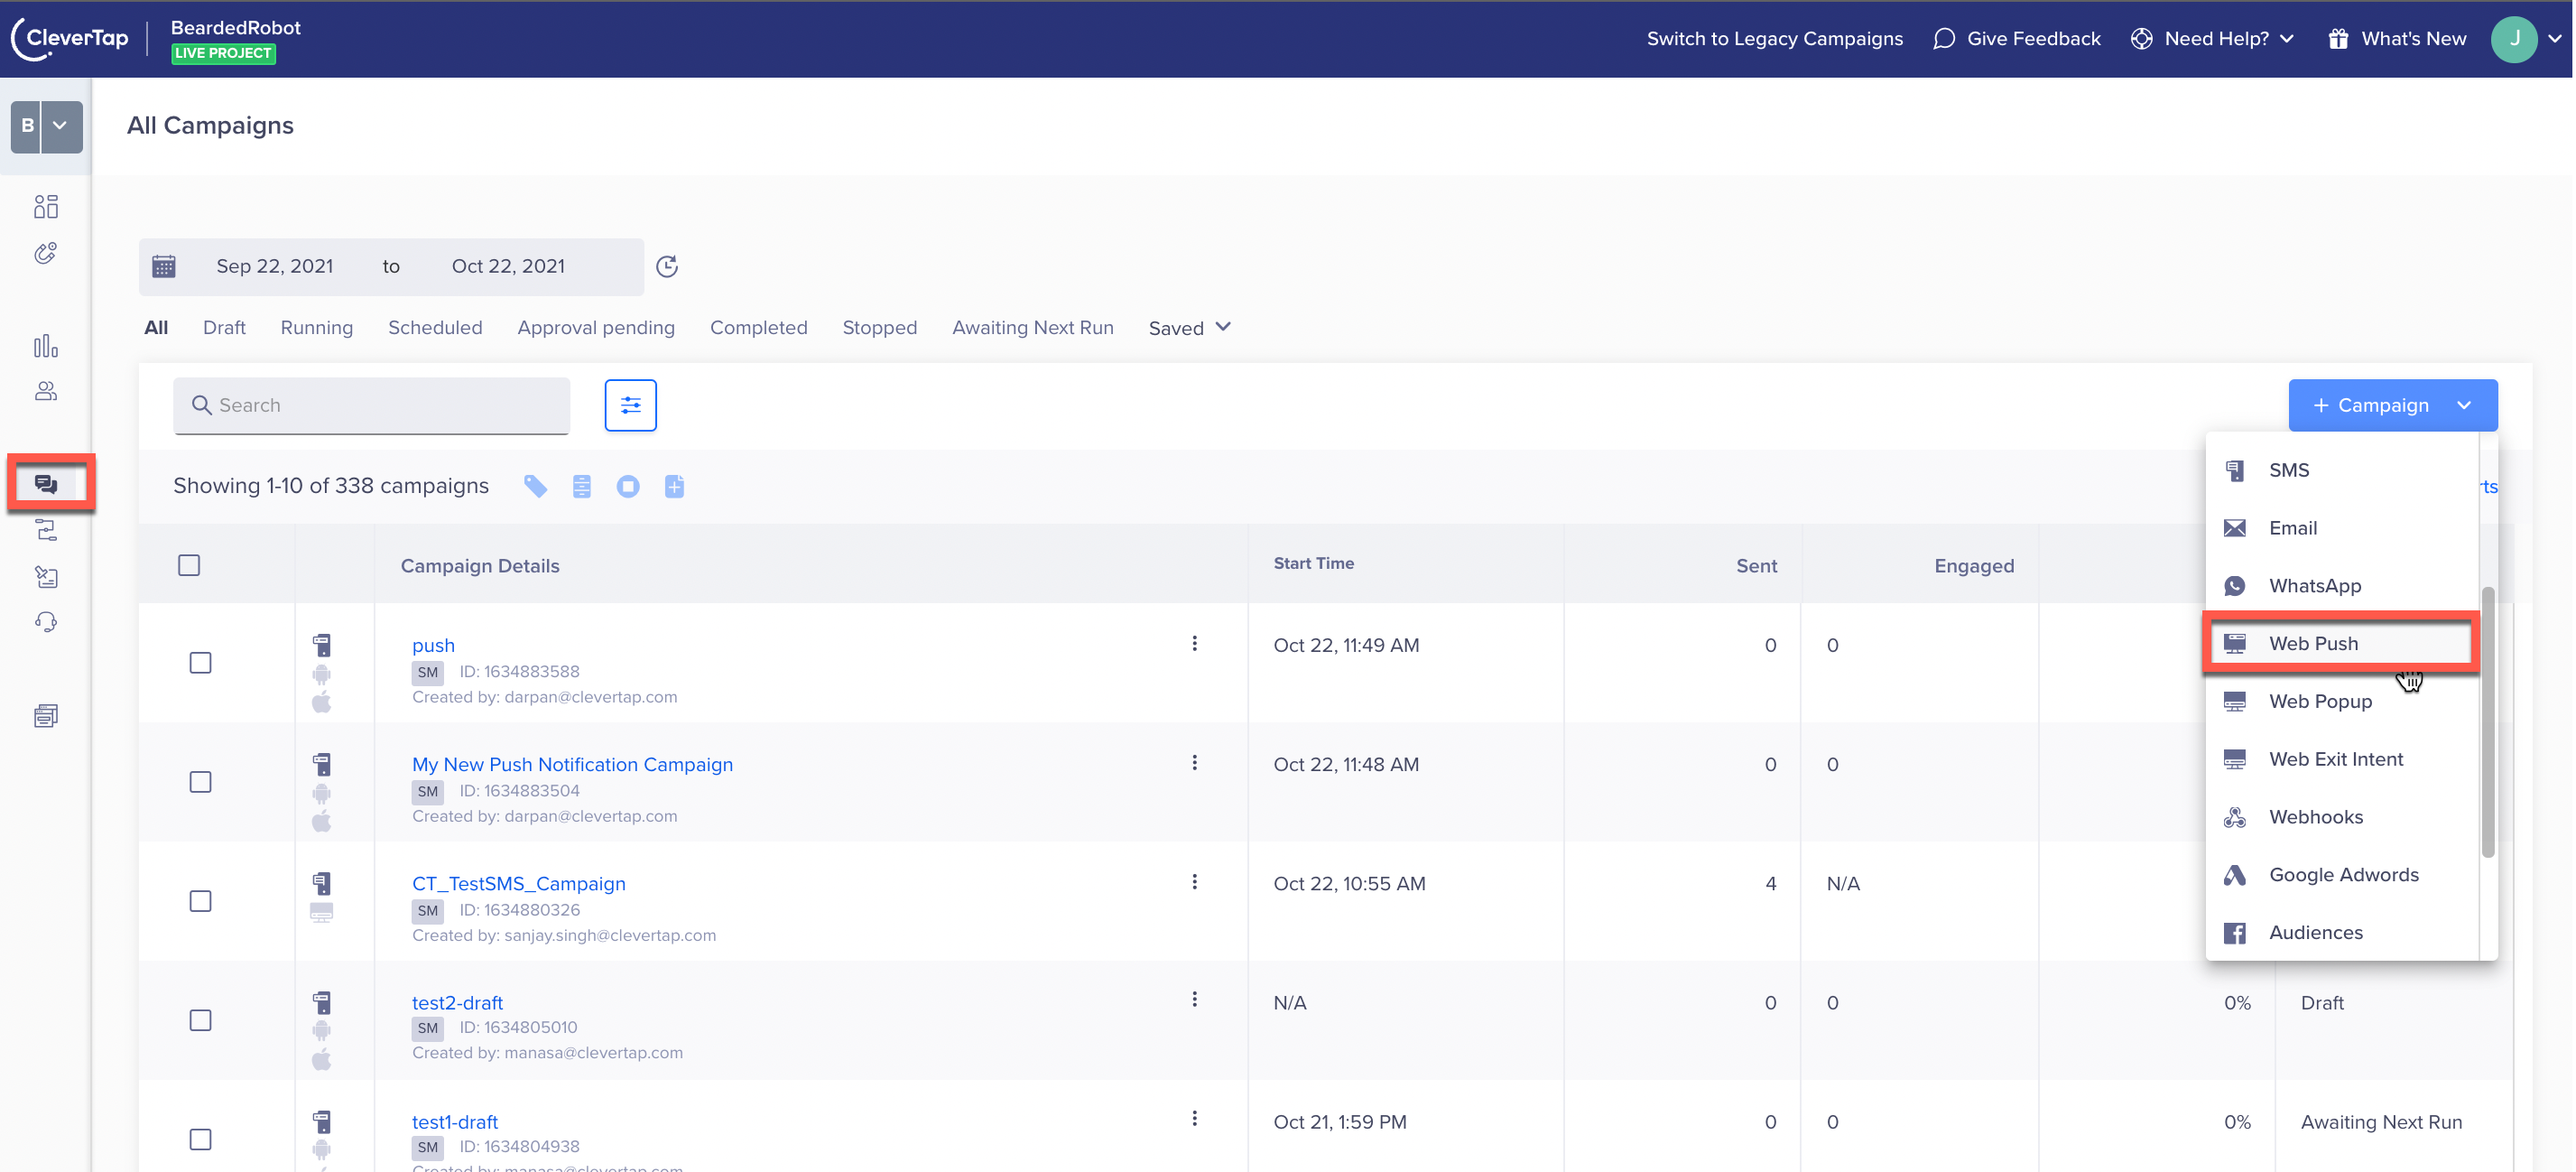Open the project switcher B dropdown
This screenshot has width=2576, height=1172.
pyautogui.click(x=47, y=126)
